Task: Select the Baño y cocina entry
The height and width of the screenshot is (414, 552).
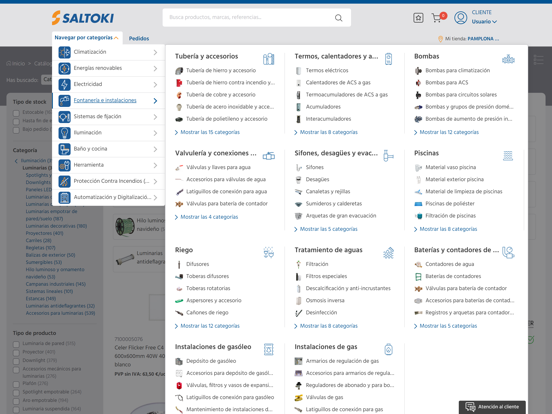Action: [x=108, y=149]
